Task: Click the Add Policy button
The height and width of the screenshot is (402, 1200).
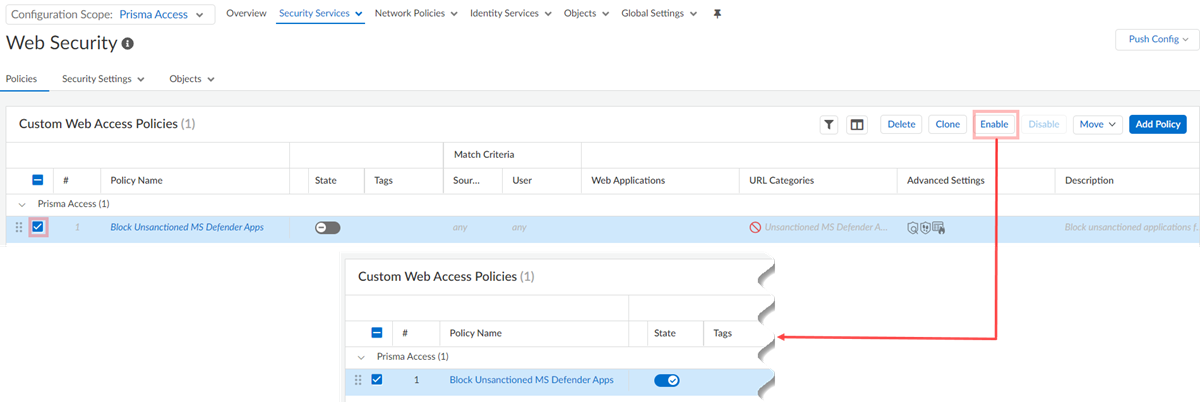Action: tap(1156, 124)
